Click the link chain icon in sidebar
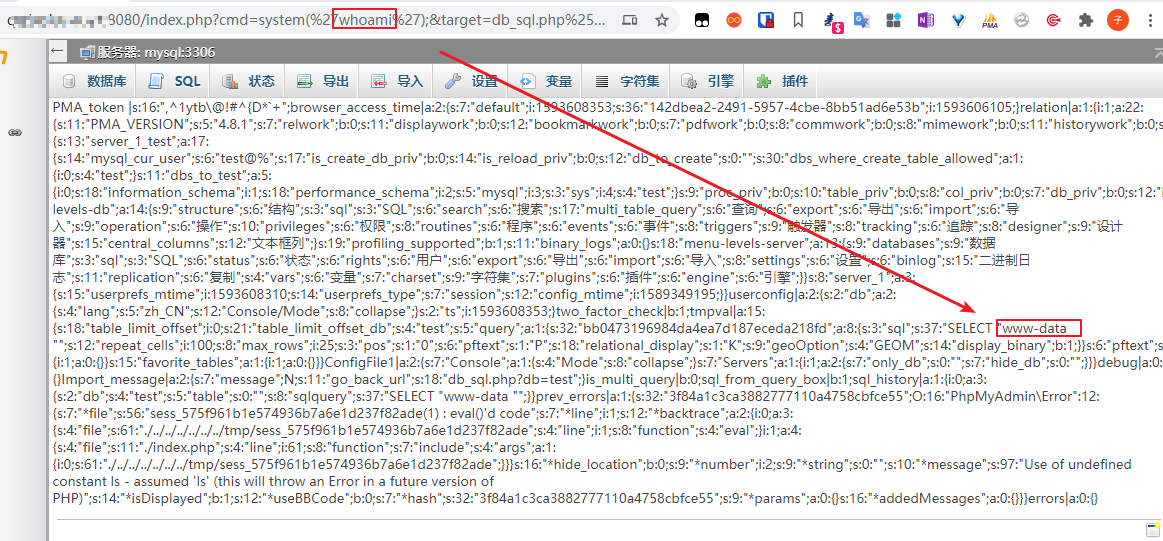Screen dimensions: 1163x541 (x=15, y=132)
